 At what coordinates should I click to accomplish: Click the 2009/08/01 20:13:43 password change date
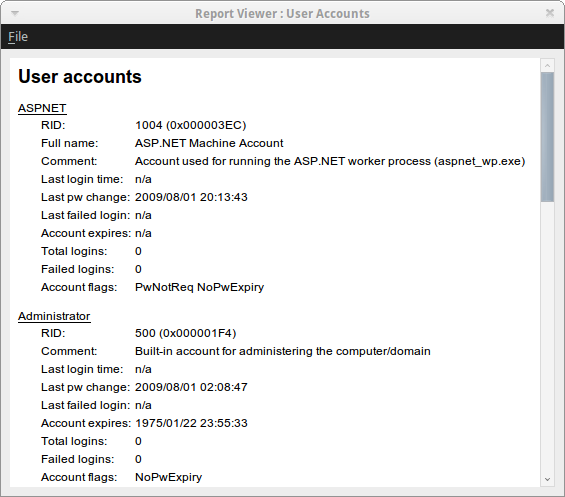click(191, 197)
